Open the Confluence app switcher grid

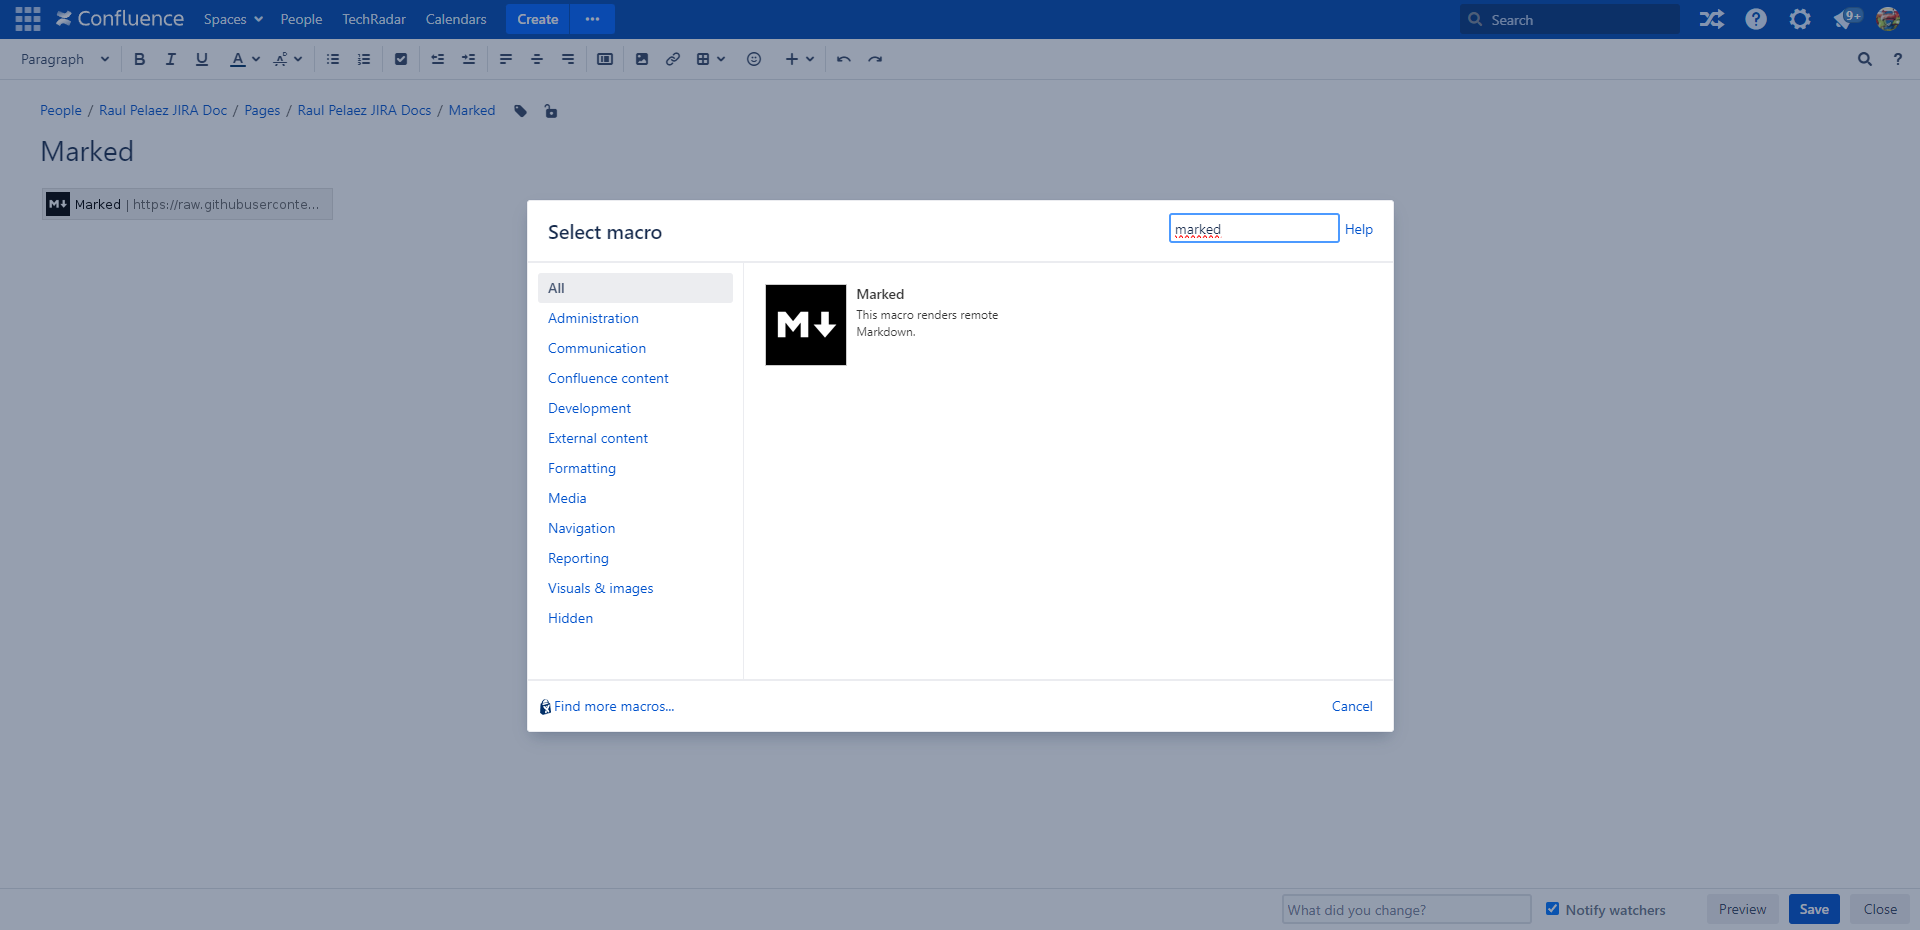coord(28,19)
